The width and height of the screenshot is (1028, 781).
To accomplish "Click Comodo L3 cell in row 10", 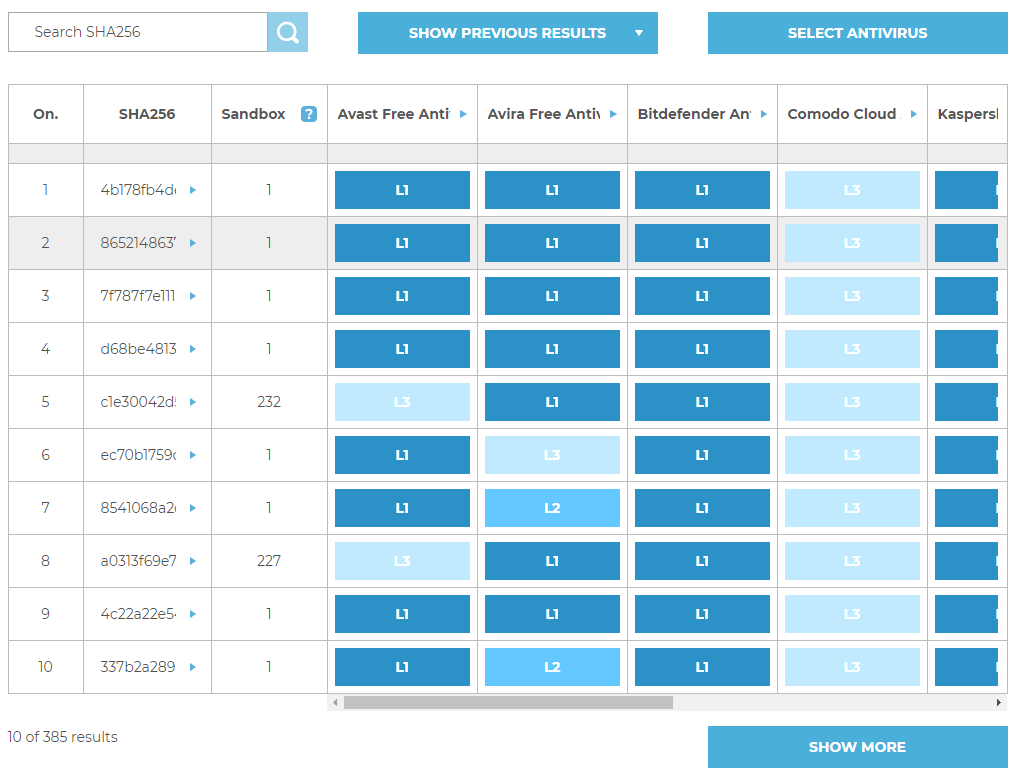I will [852, 667].
